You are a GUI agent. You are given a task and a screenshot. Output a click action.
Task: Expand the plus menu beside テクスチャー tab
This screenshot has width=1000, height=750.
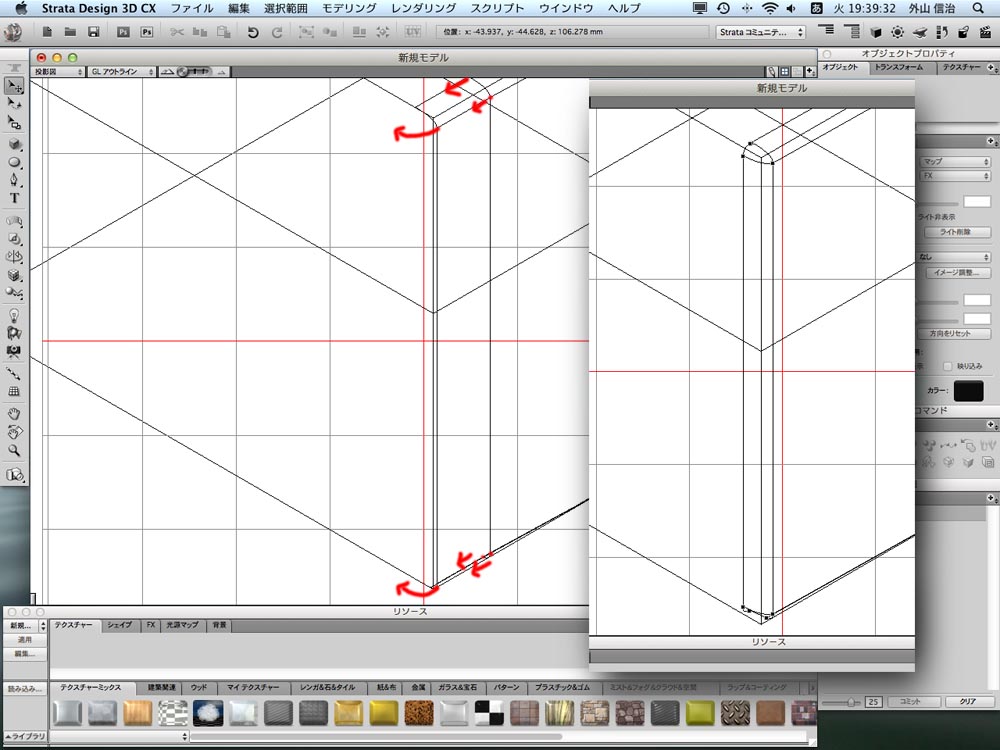click(992, 67)
